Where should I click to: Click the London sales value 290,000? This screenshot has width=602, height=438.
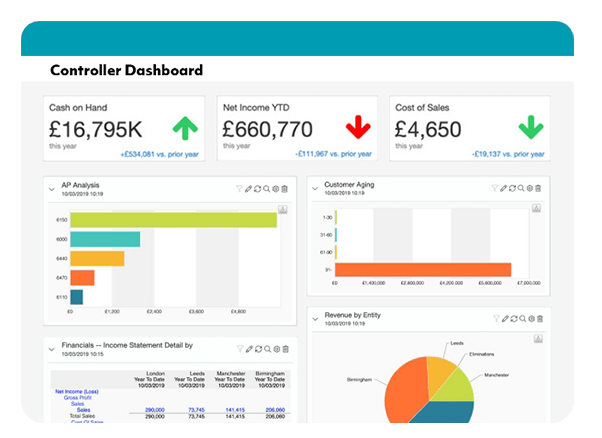155,409
